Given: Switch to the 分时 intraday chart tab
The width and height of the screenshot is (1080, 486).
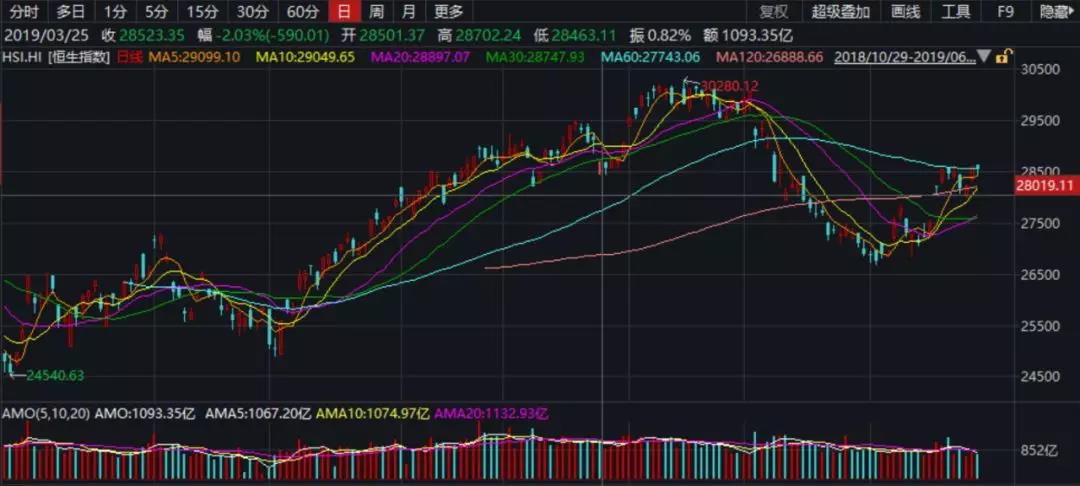Looking at the screenshot, I should point(24,11).
